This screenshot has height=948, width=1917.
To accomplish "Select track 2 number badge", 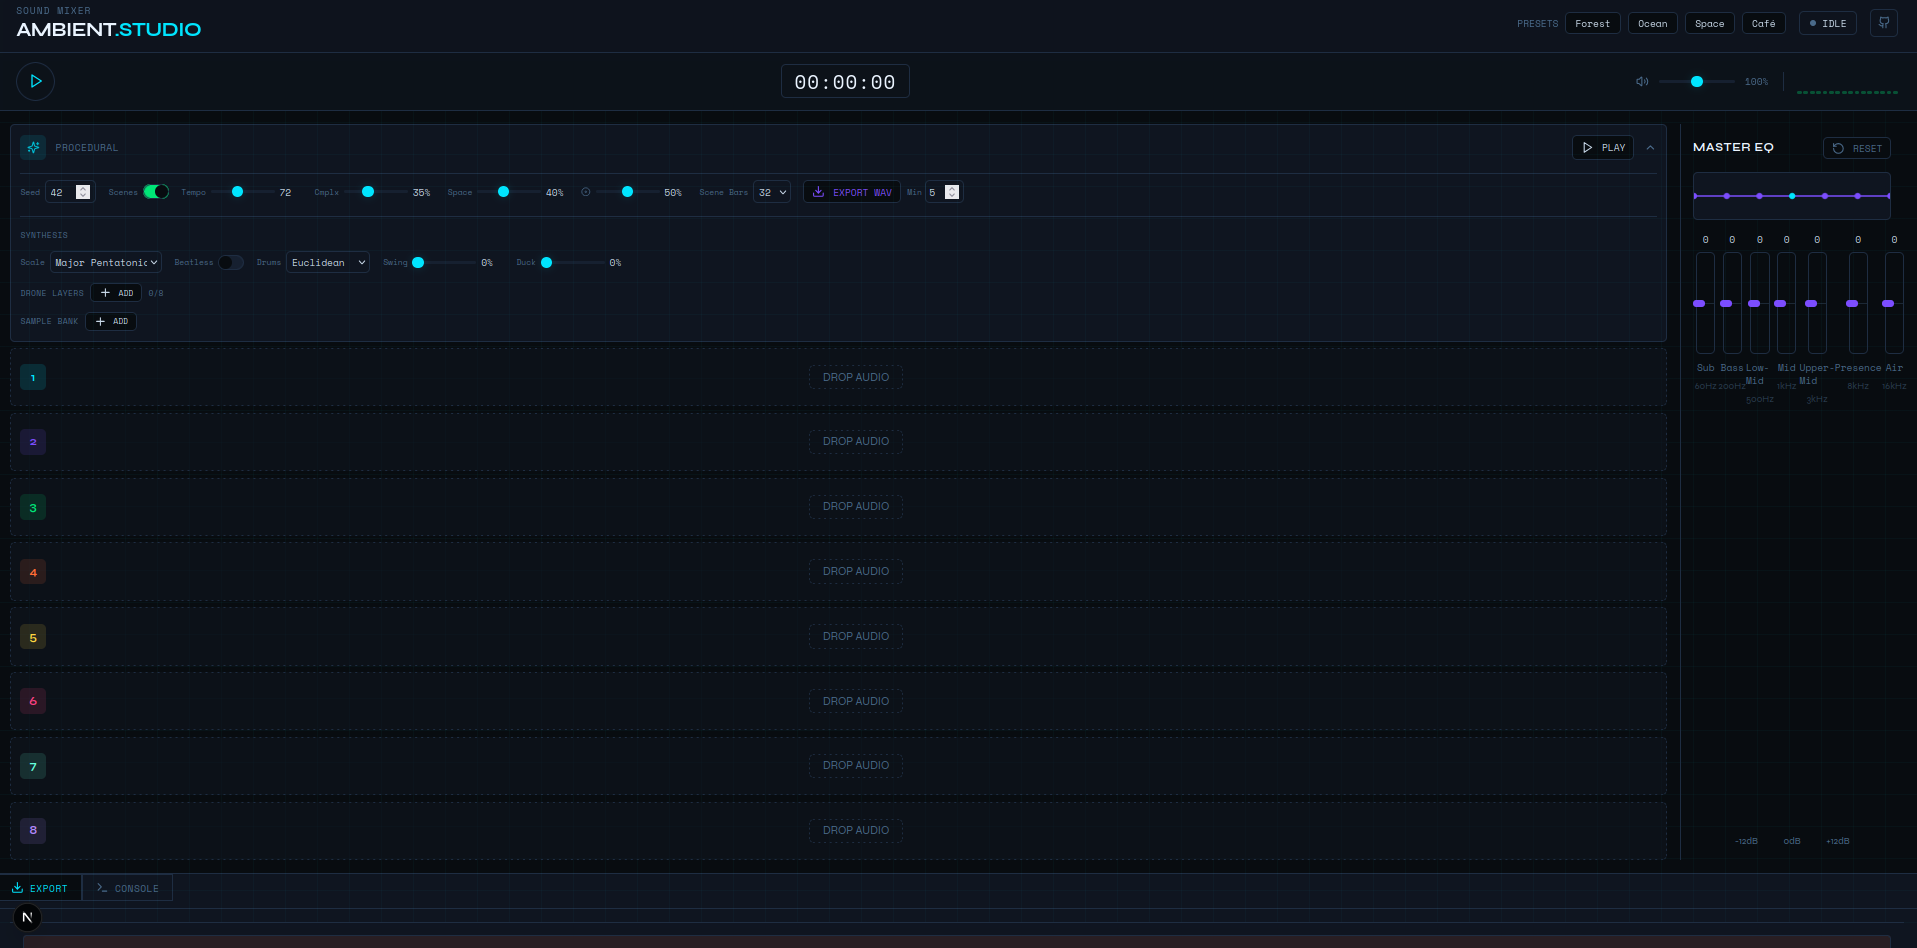I will (33, 442).
